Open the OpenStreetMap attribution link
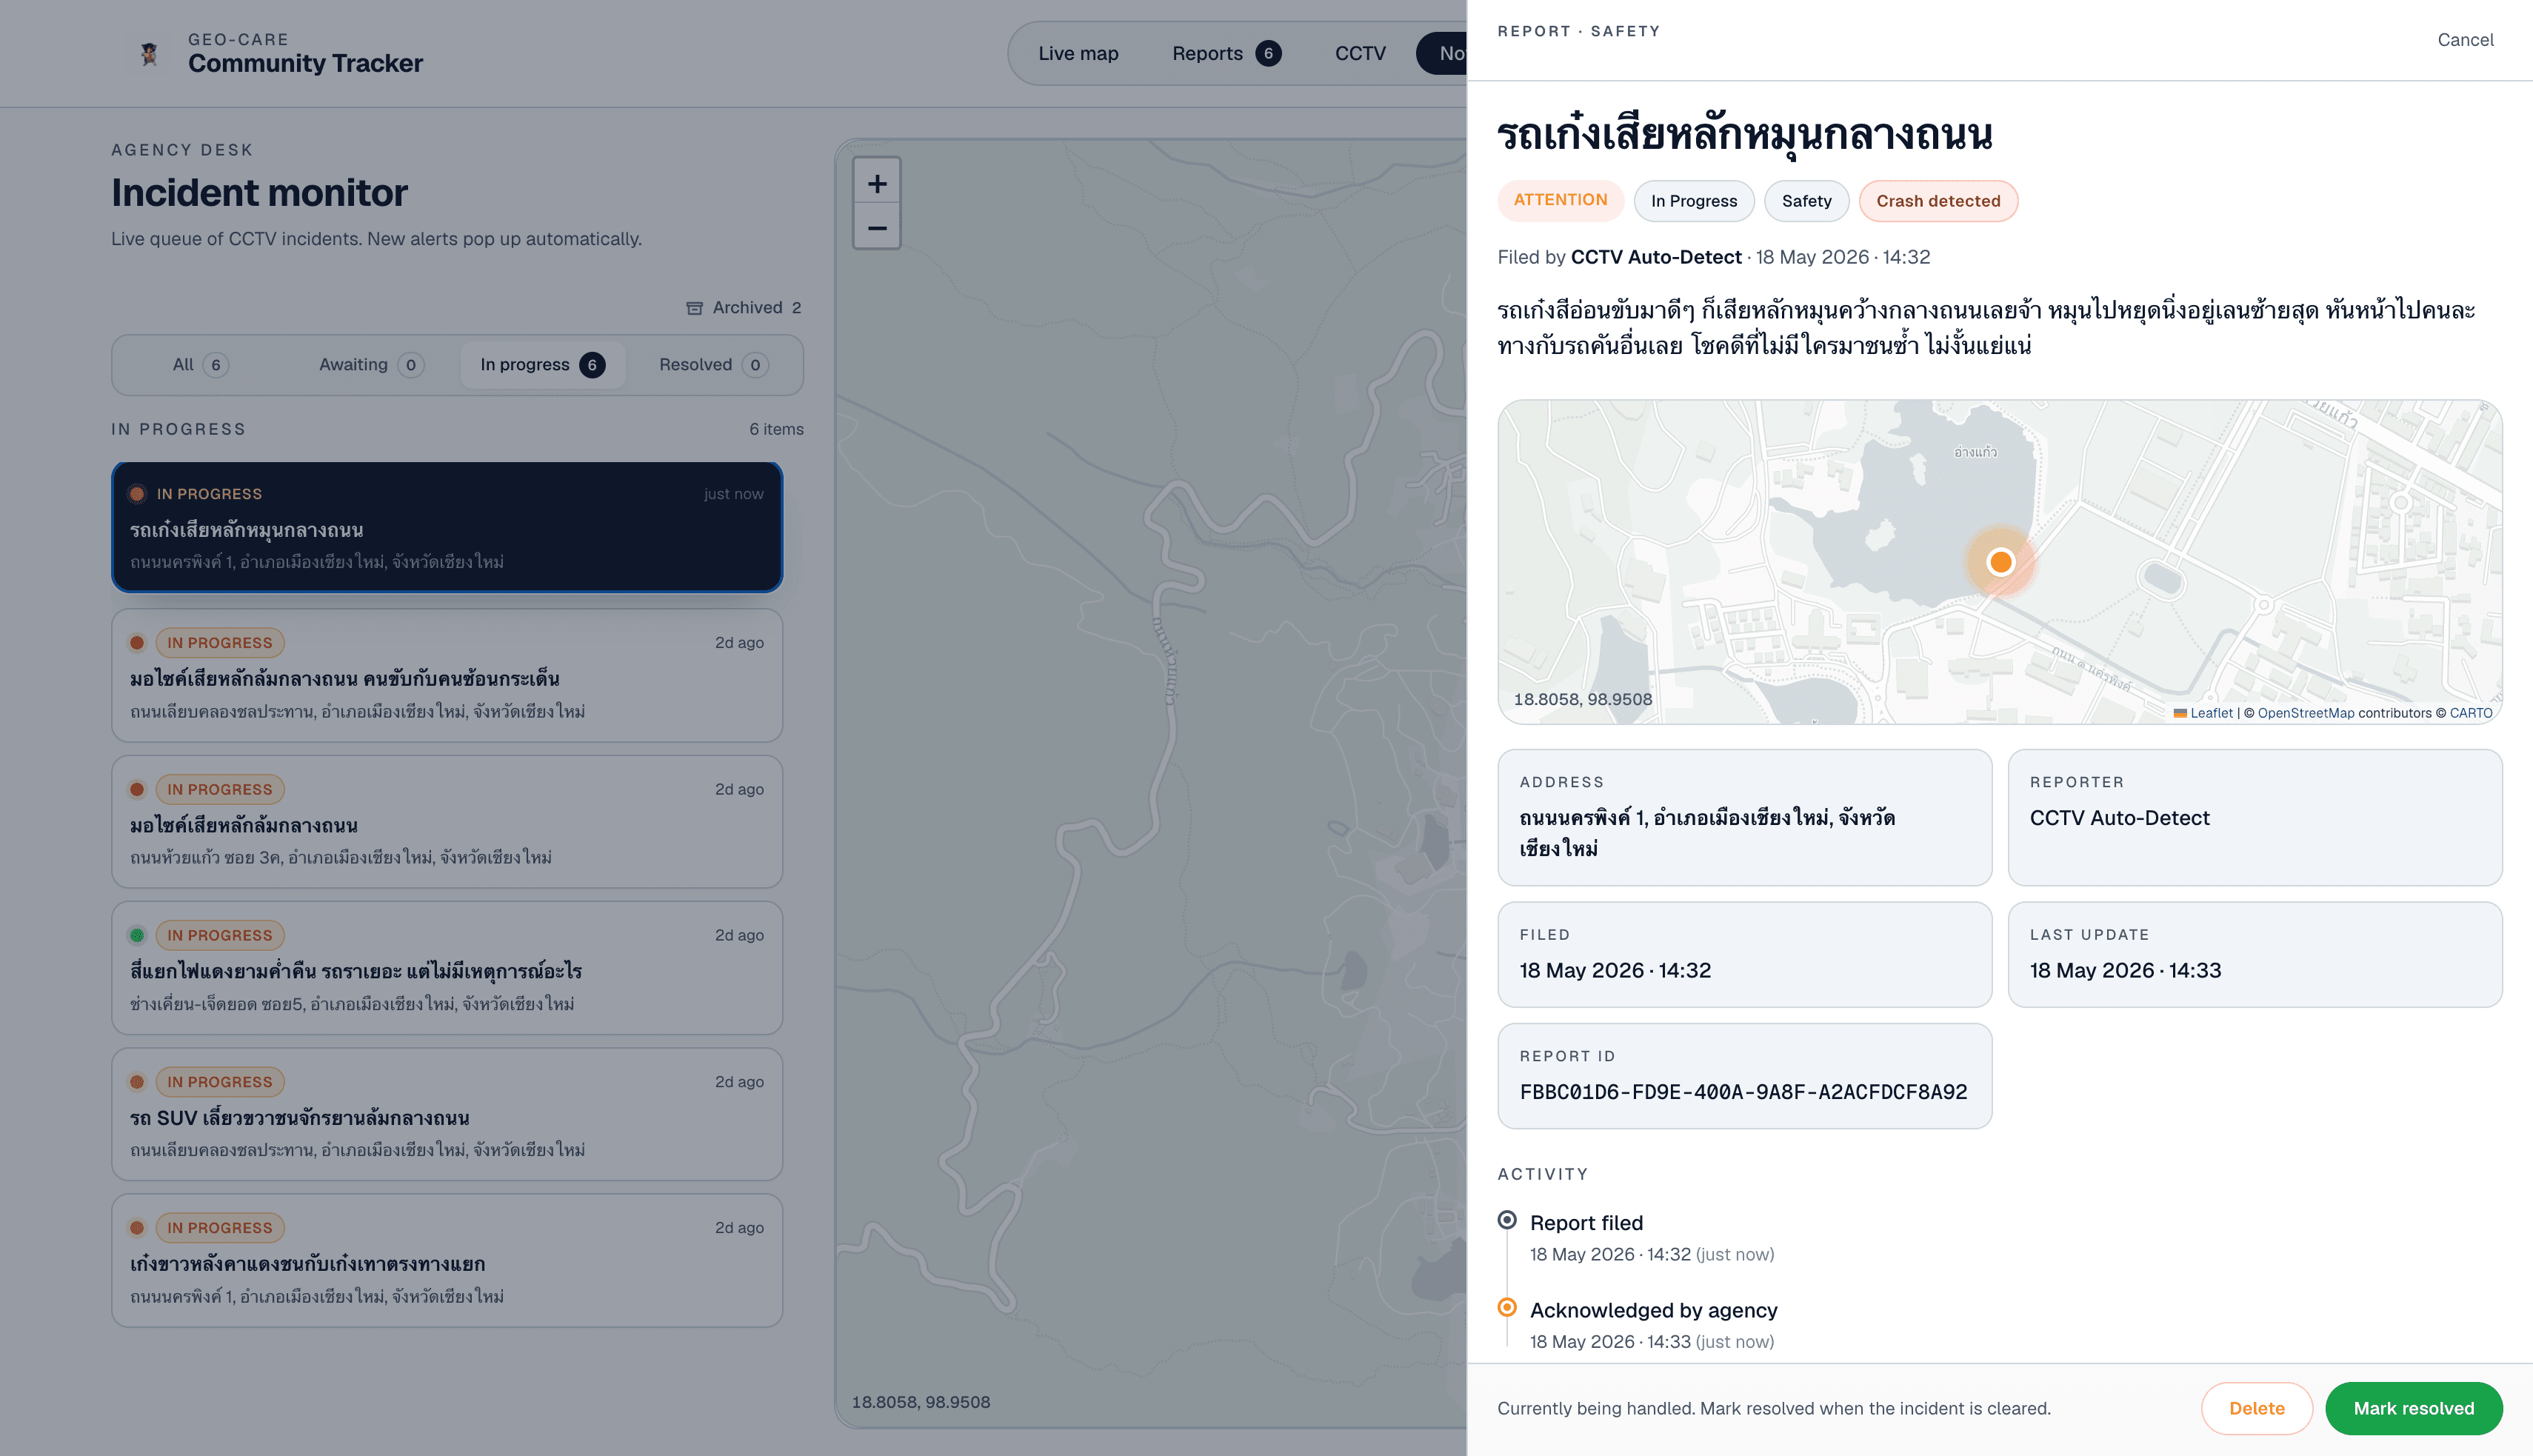Image resolution: width=2533 pixels, height=1456 pixels. tap(2305, 713)
